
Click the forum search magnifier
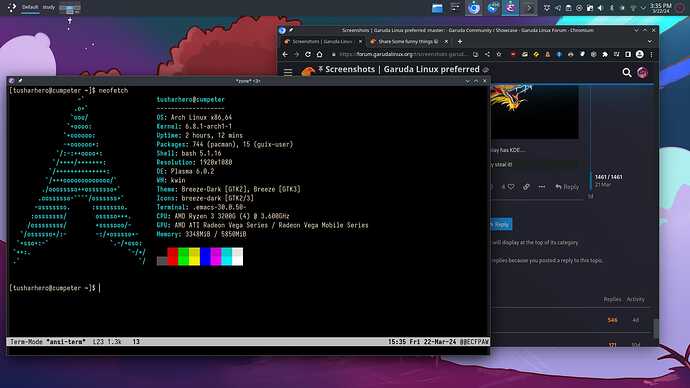pos(627,73)
